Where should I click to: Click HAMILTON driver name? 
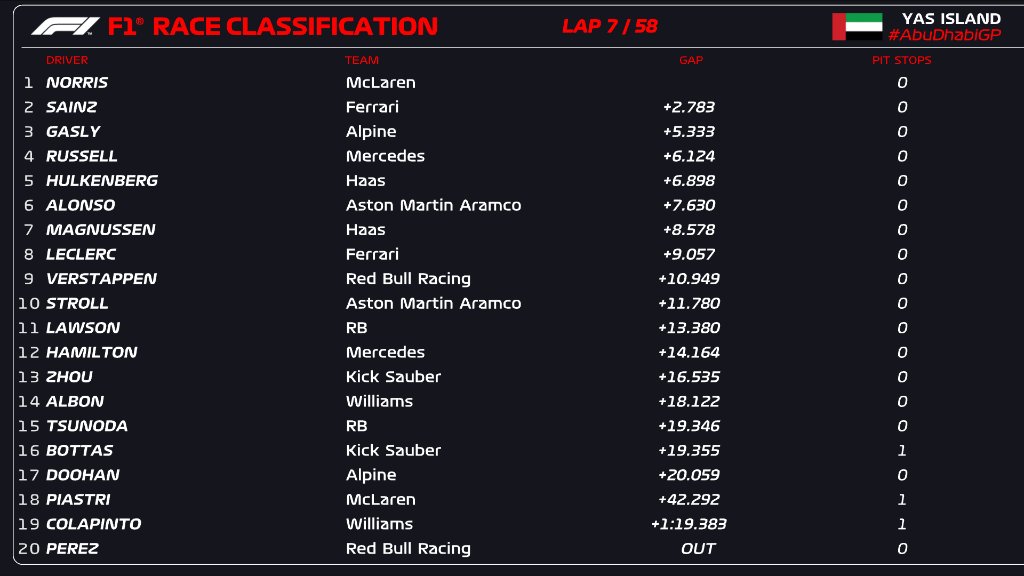coord(91,353)
